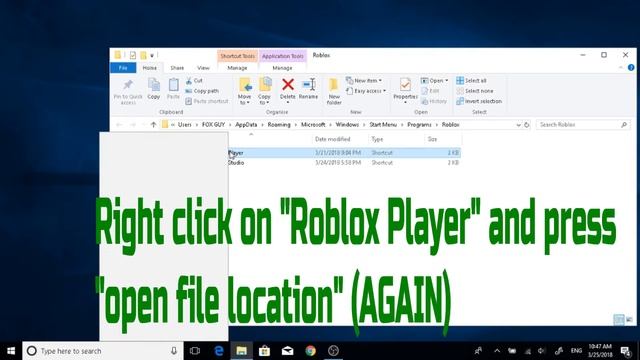
Task: Click FOX GUY in address path
Action: pos(213,125)
